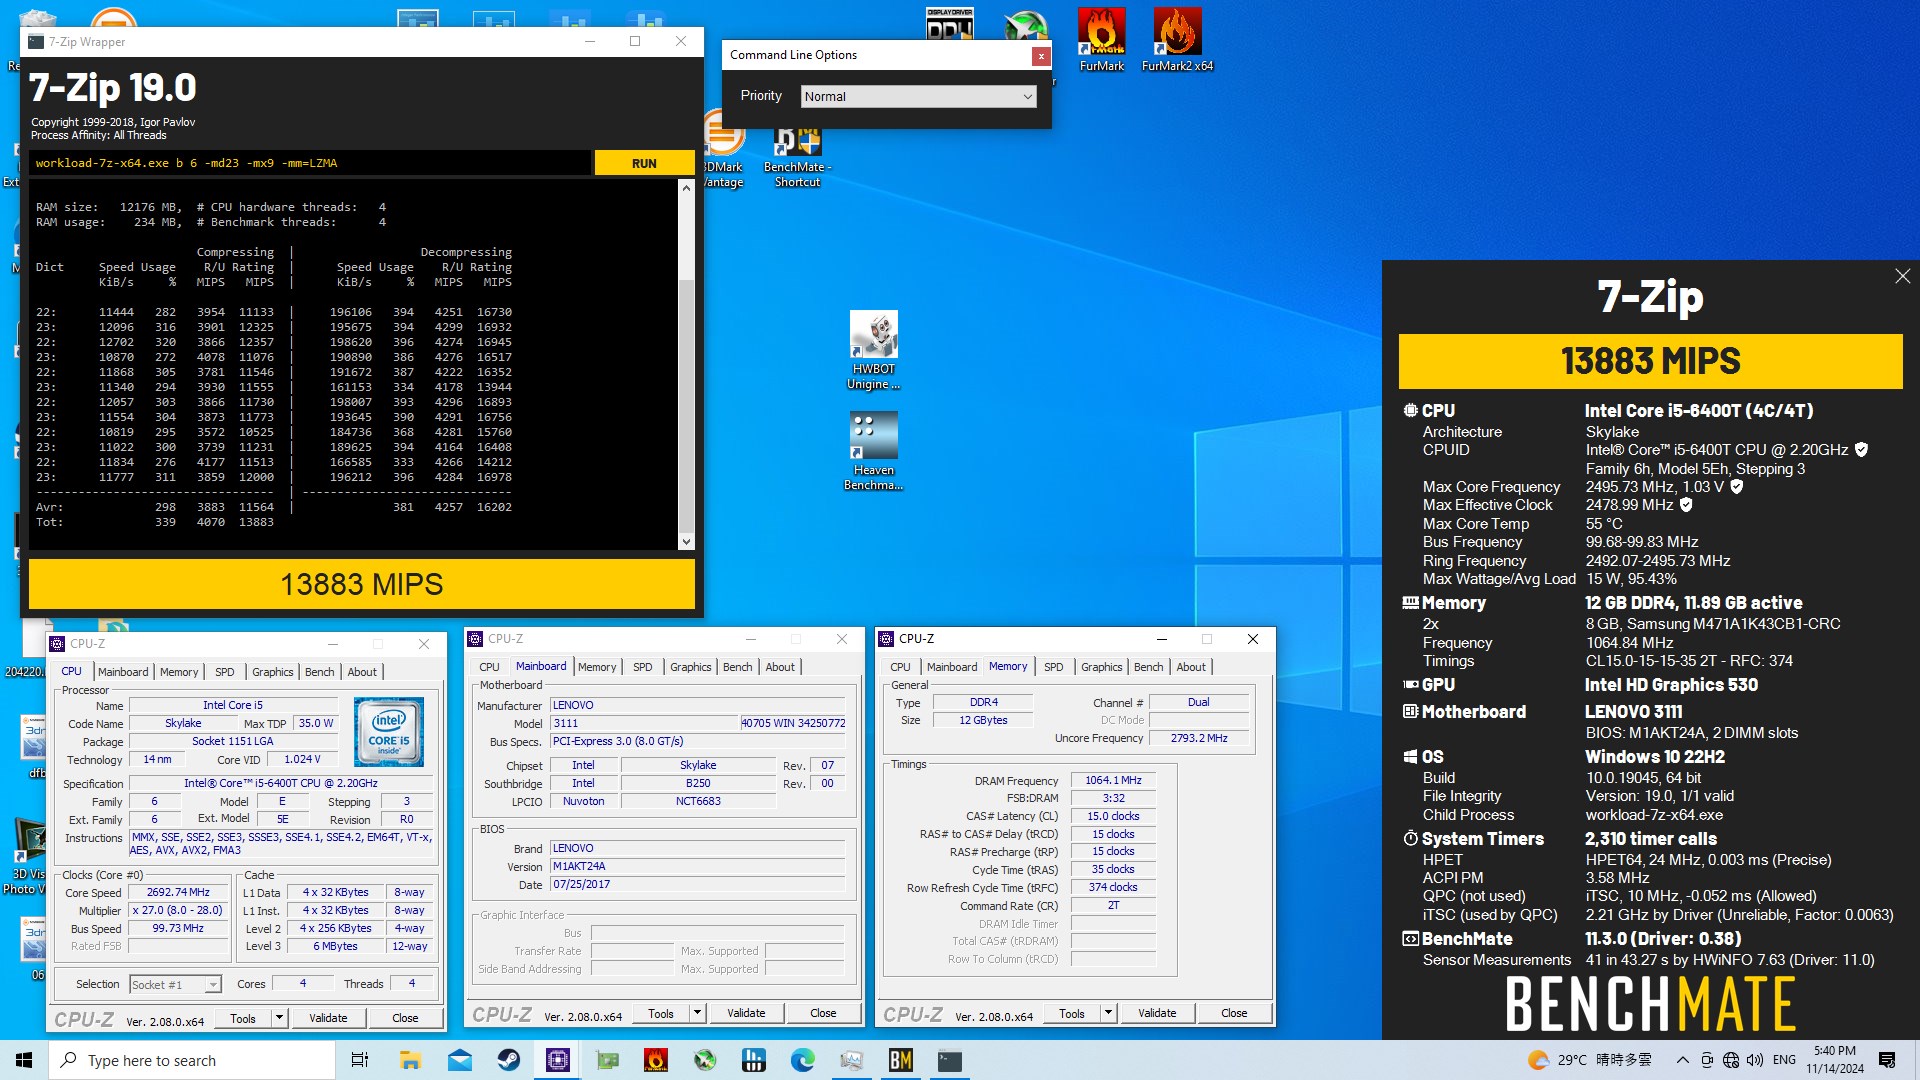
Task: Click Close button in right CPU-Z window
Action: pos(1234,1014)
